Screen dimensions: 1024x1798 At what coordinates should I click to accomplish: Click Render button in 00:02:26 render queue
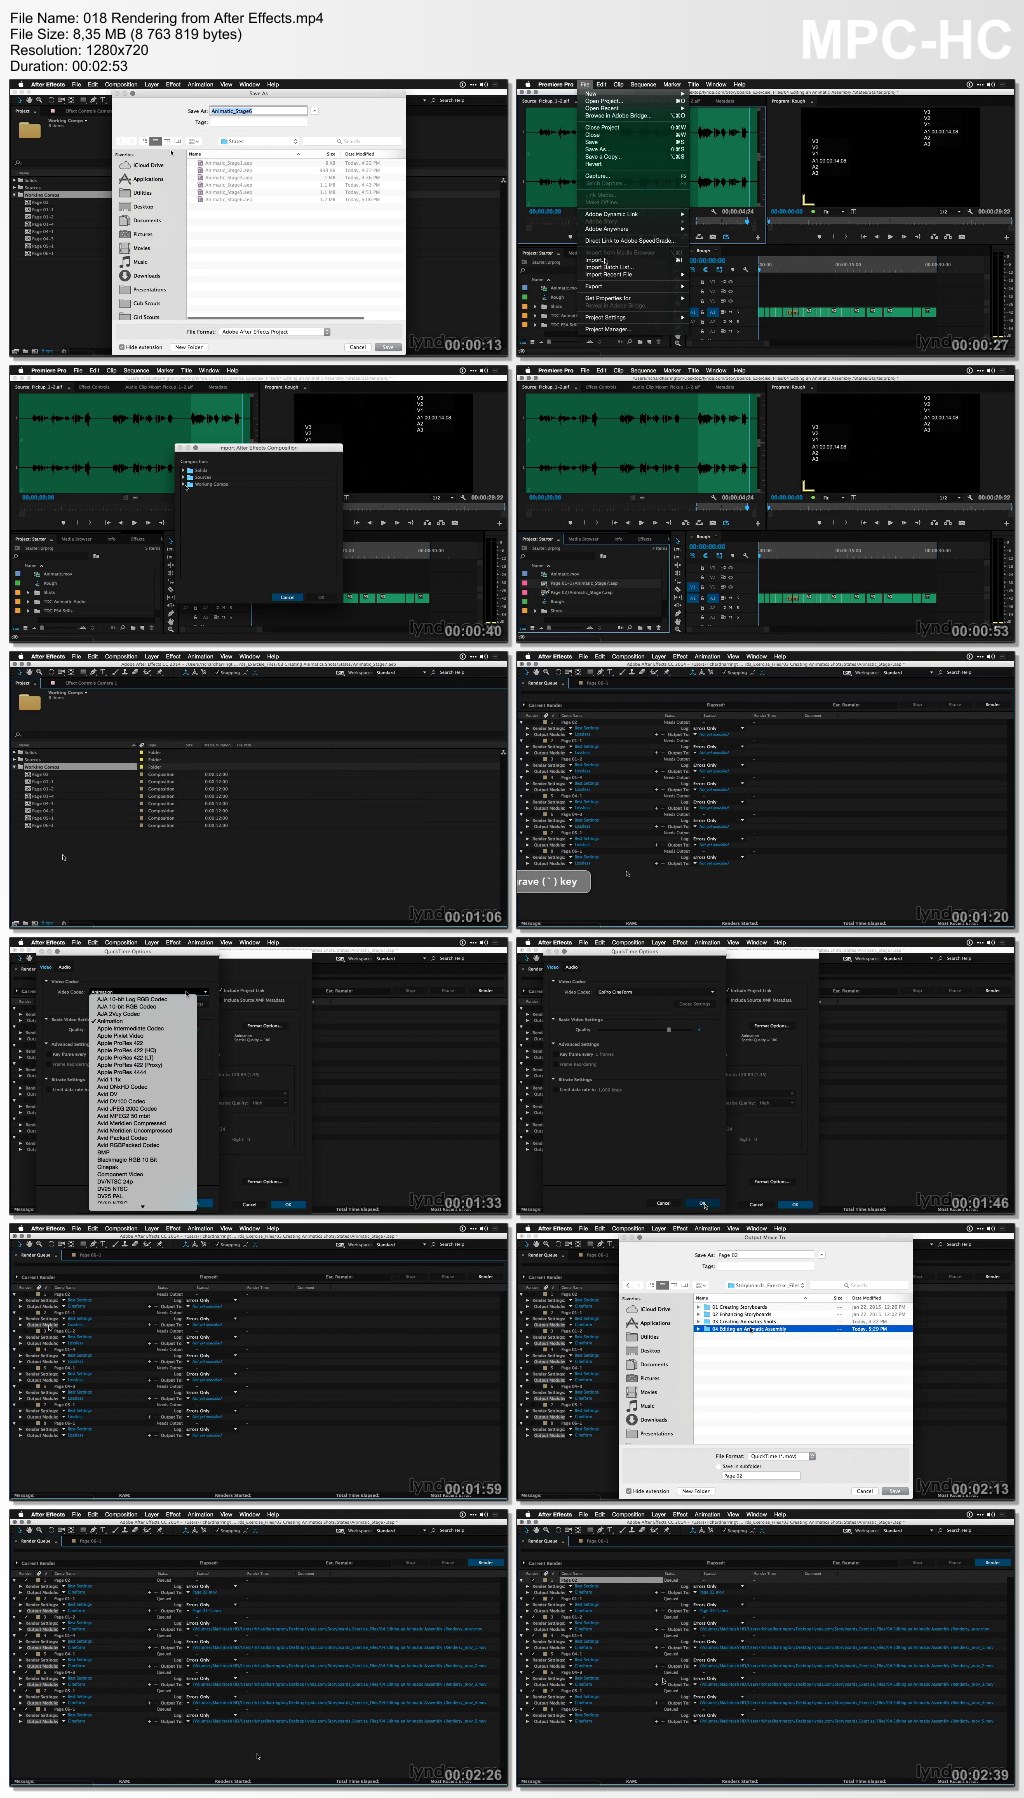pos(485,1562)
